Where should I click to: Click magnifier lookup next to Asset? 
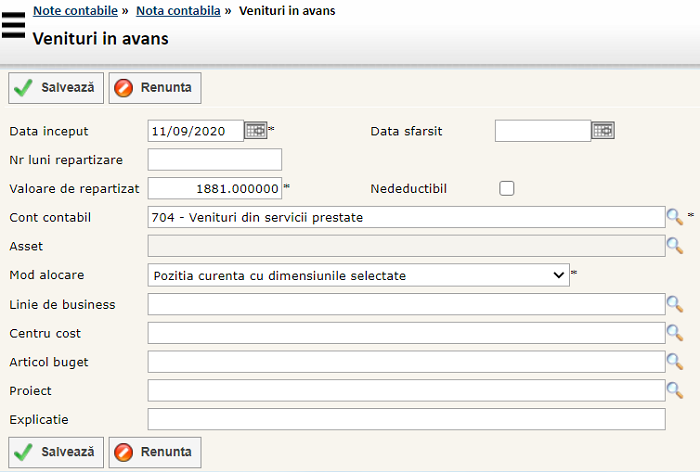[675, 246]
